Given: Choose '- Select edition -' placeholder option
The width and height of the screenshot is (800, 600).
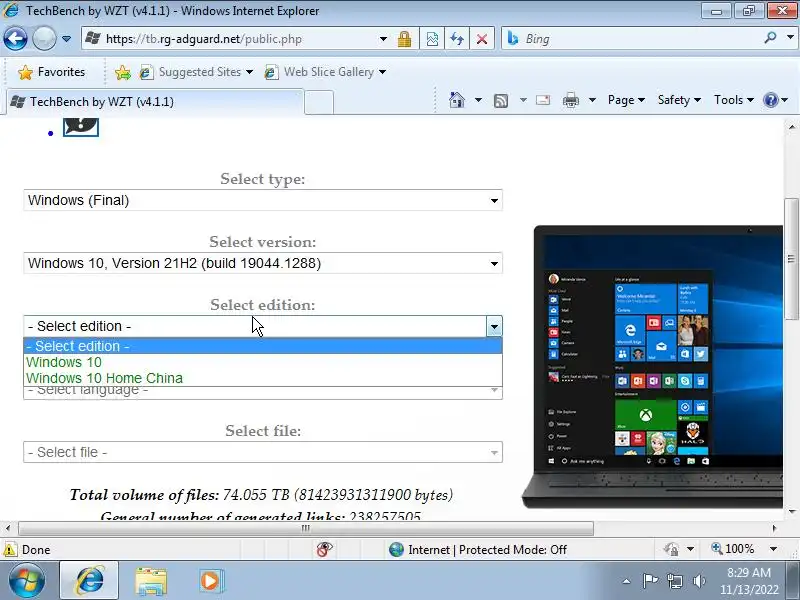Looking at the screenshot, I should [x=263, y=346].
